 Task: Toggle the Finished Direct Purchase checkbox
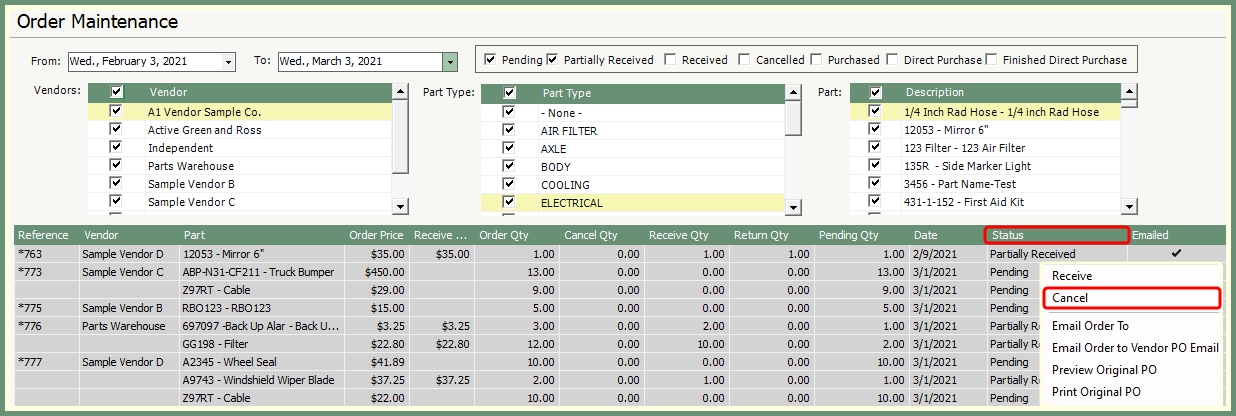[x=992, y=60]
